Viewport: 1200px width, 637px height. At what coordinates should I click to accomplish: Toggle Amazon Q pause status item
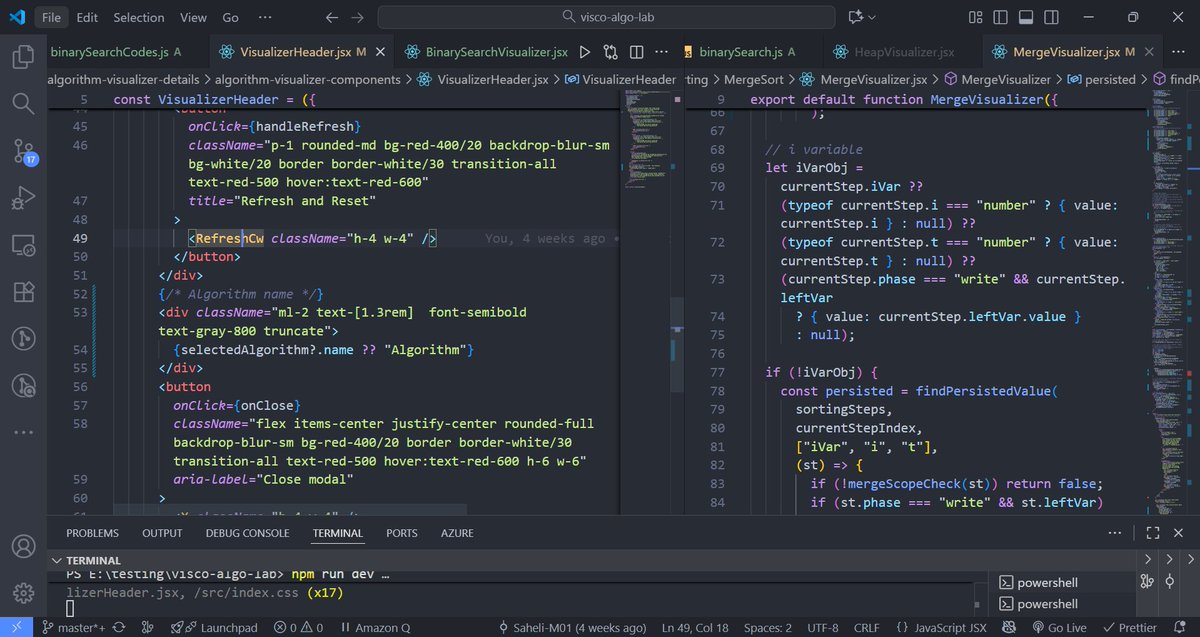click(x=376, y=628)
